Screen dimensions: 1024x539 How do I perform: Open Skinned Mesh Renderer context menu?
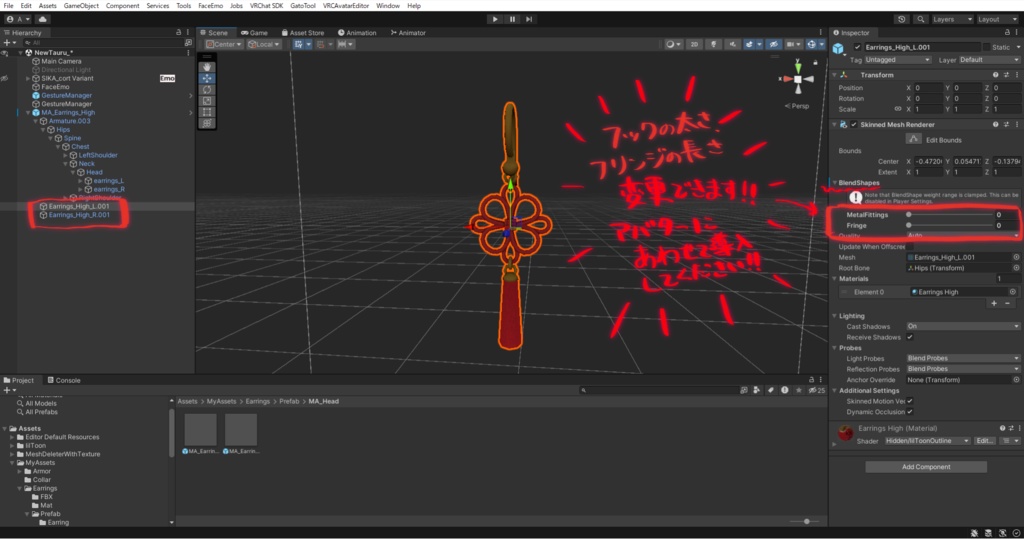[1017, 125]
